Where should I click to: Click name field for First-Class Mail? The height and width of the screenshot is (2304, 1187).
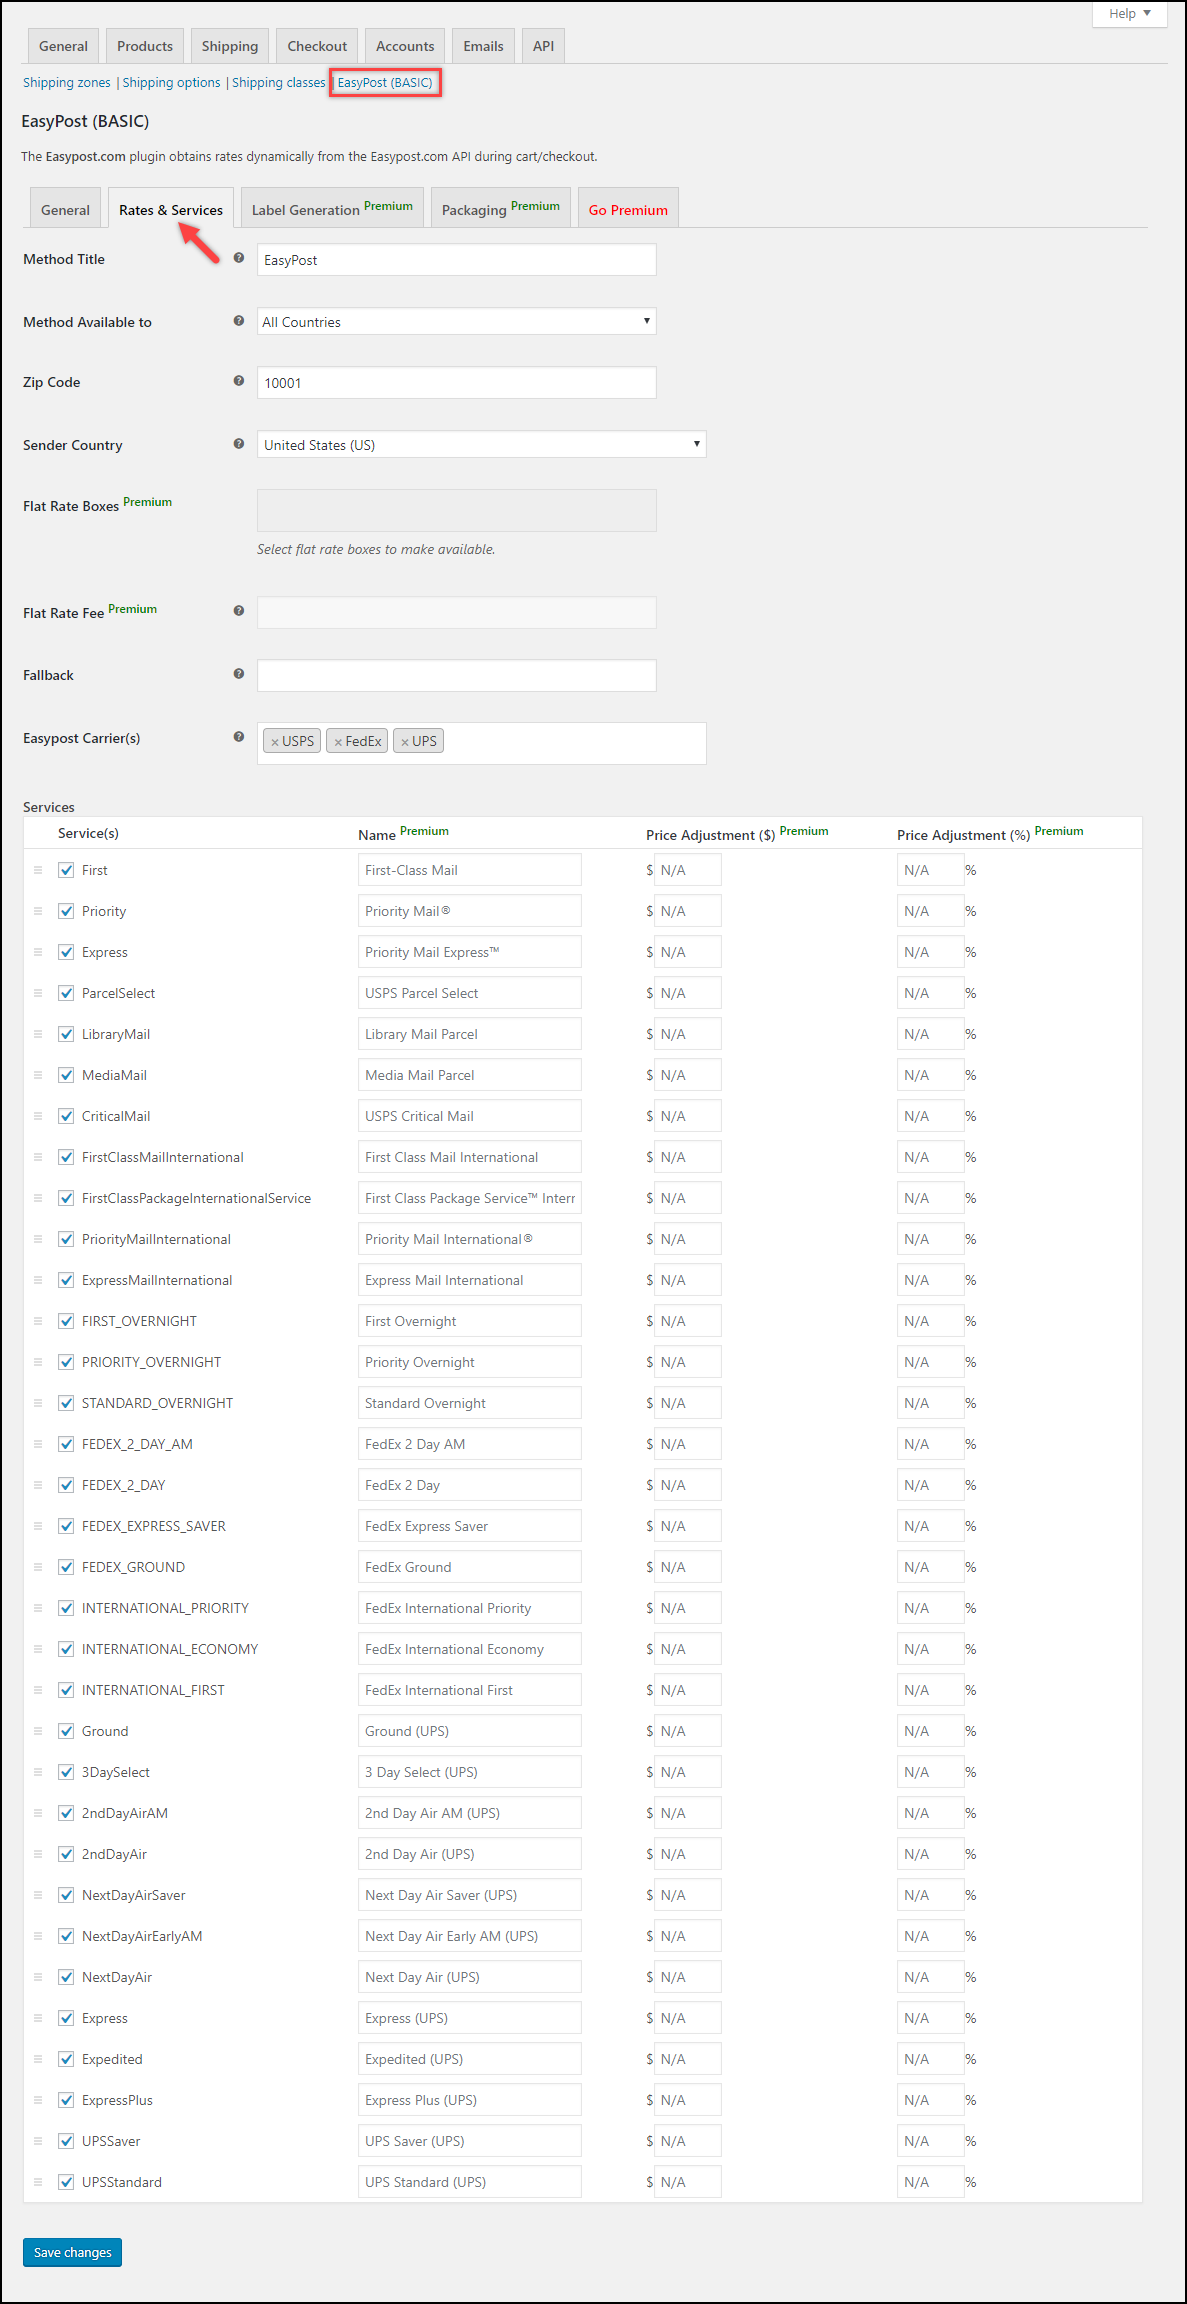[469, 870]
